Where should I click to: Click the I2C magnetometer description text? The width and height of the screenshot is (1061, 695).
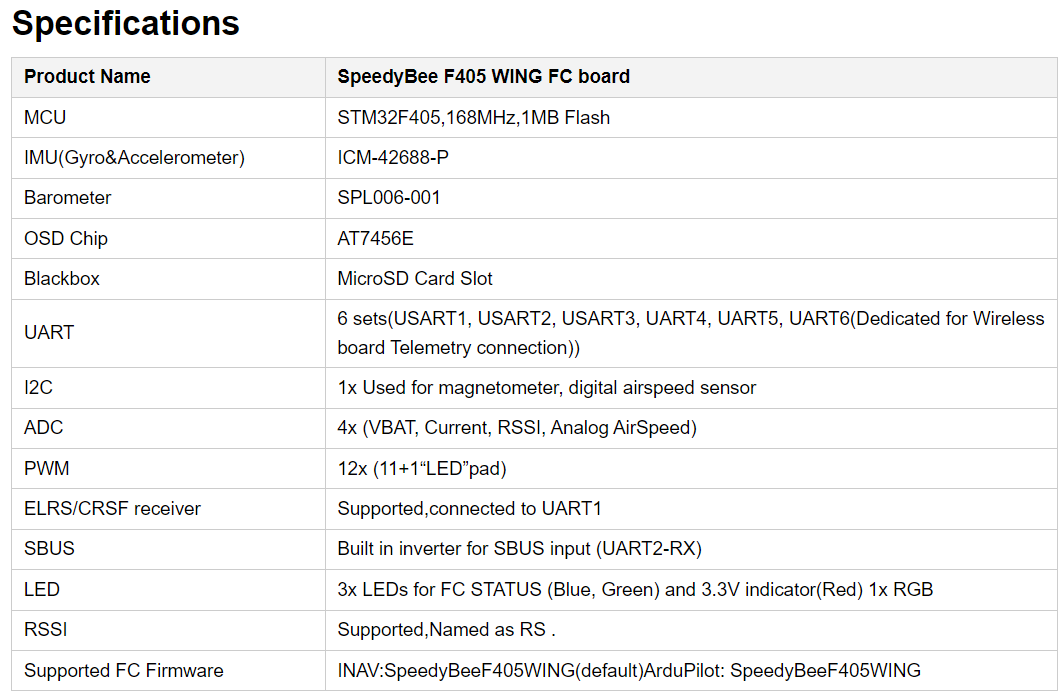547,388
